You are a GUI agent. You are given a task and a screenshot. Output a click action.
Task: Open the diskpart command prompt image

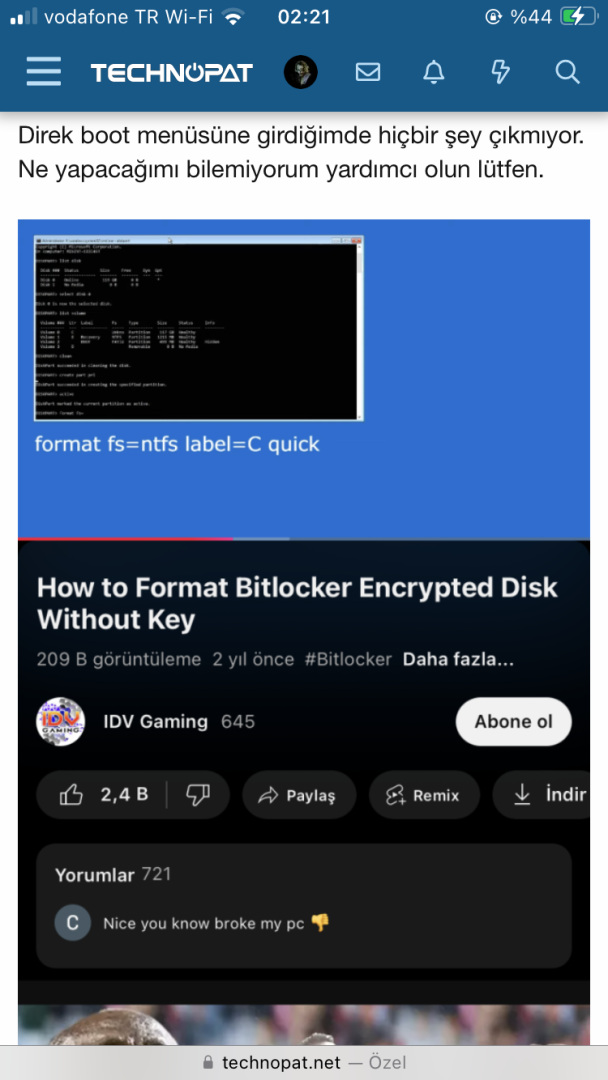pos(199,328)
